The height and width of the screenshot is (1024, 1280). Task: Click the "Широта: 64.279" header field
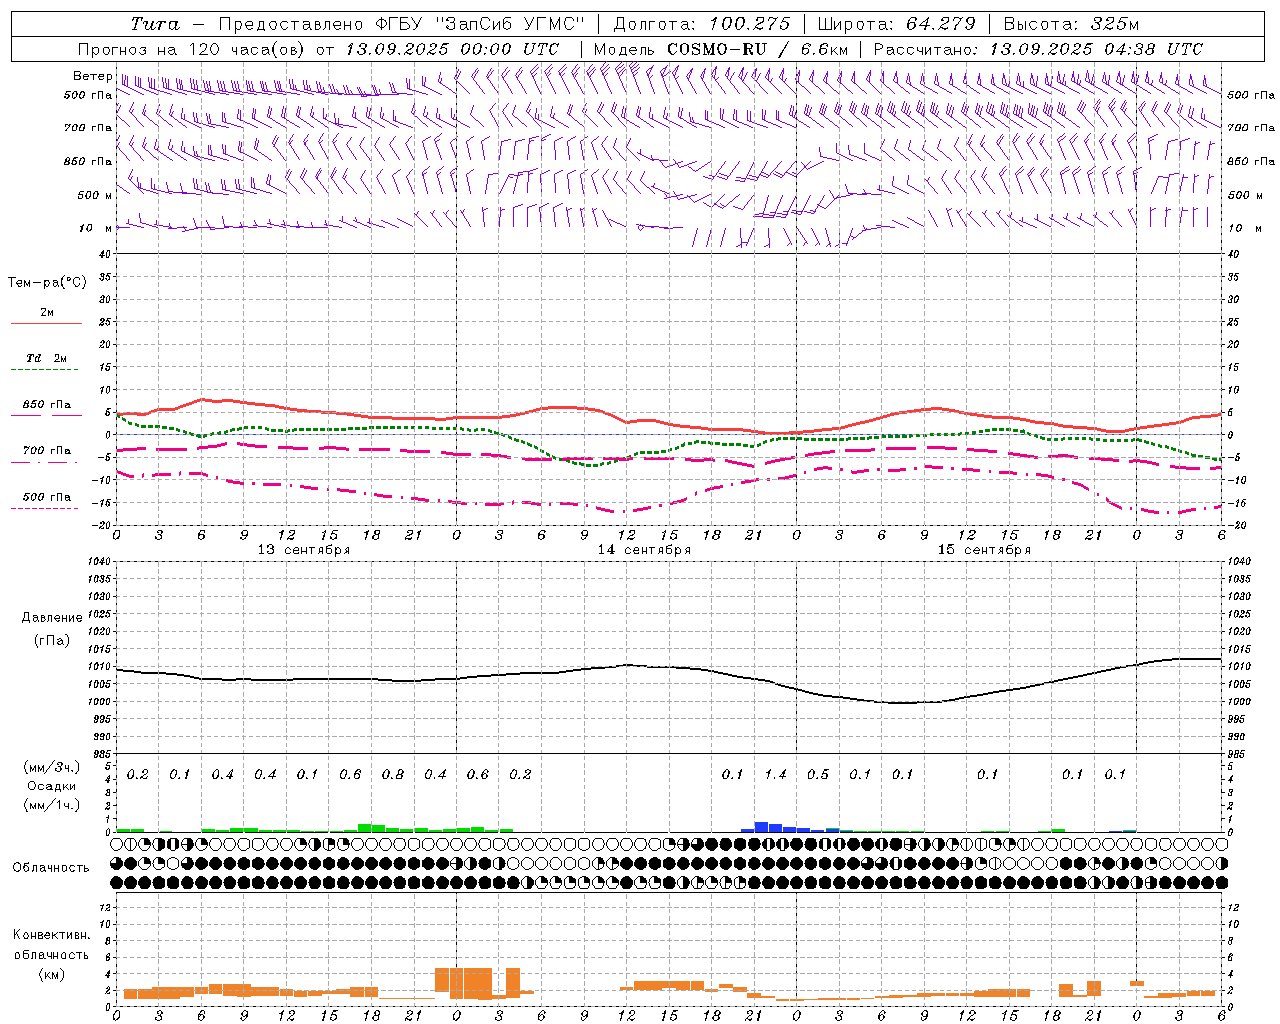point(896,24)
